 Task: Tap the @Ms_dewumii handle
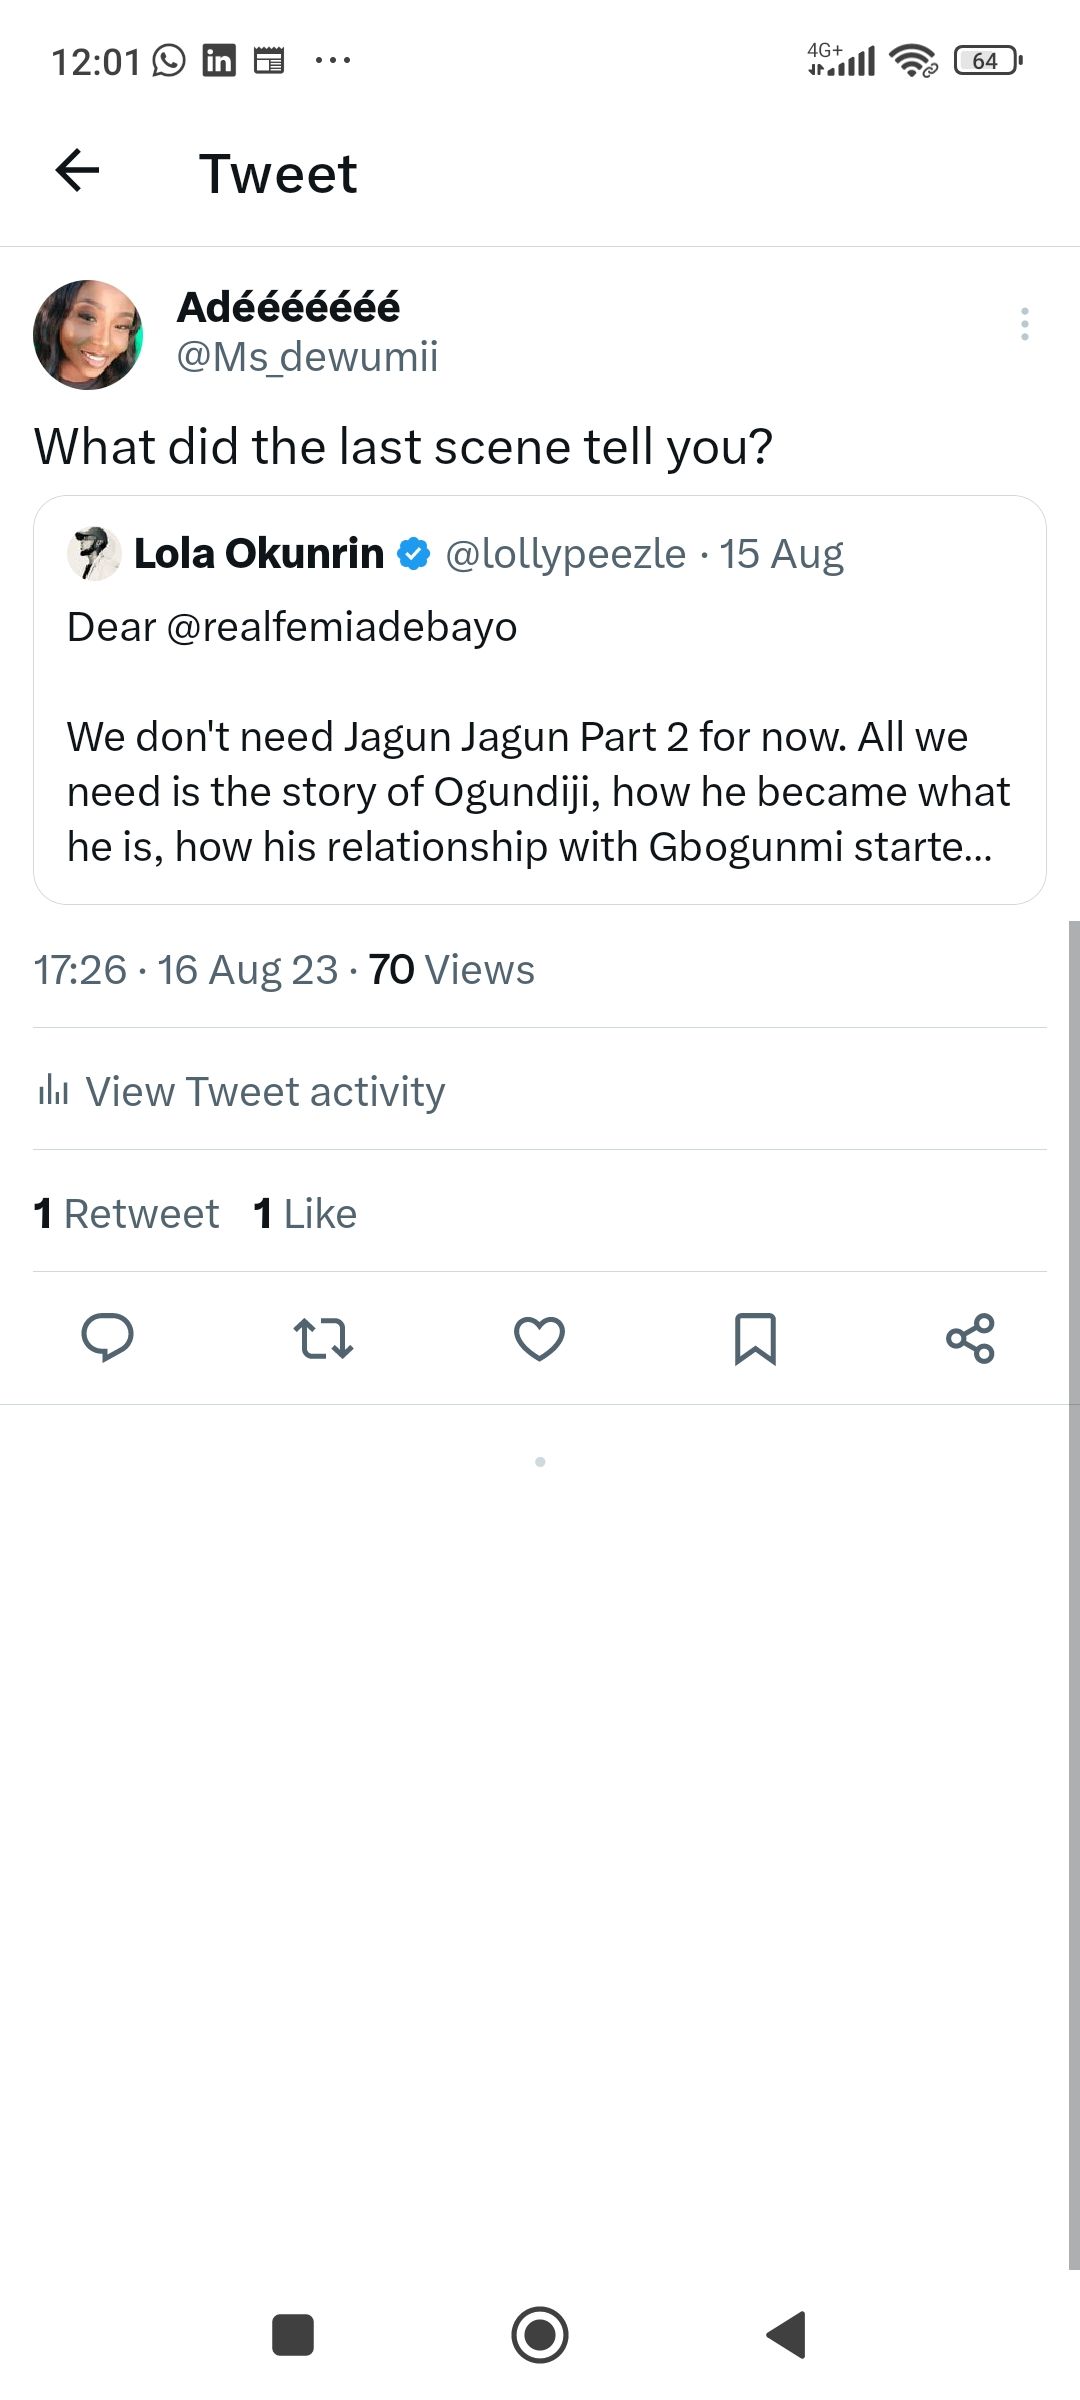(307, 357)
